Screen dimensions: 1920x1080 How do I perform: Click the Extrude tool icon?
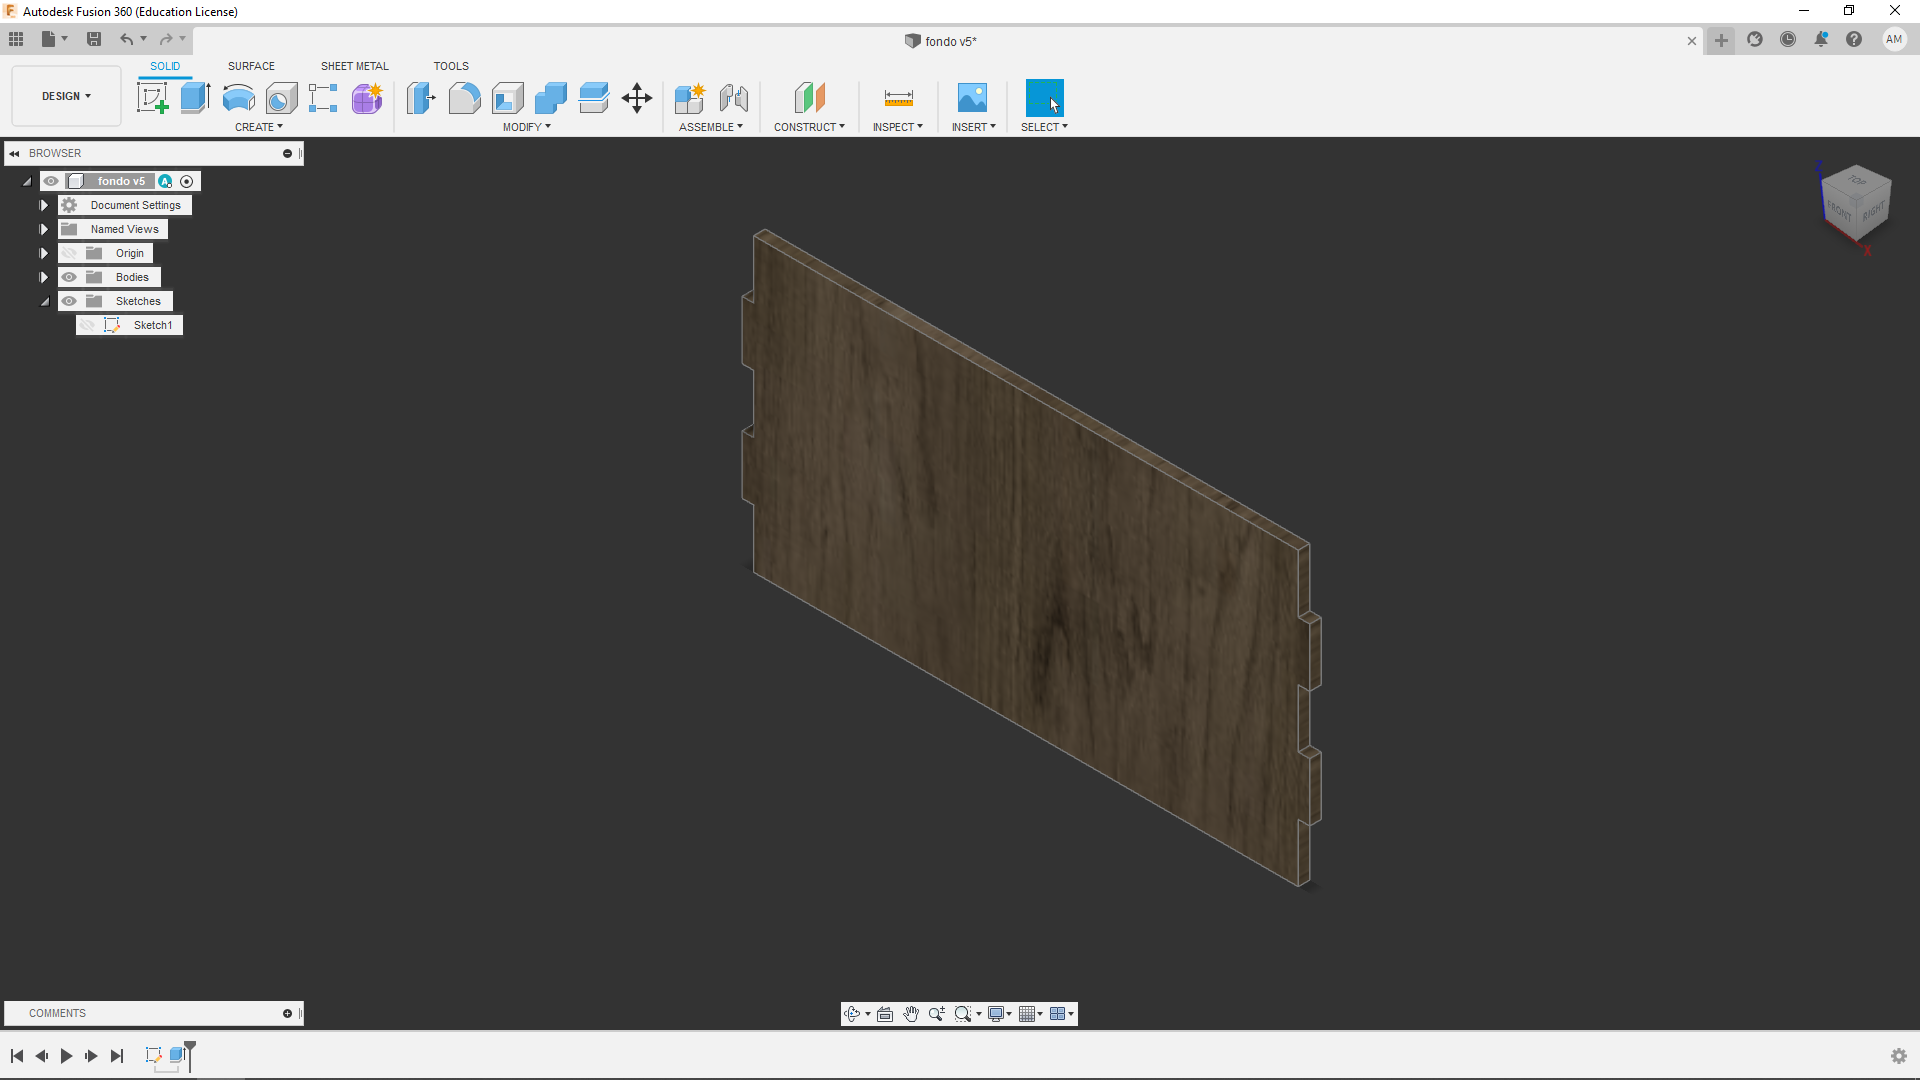coord(195,98)
